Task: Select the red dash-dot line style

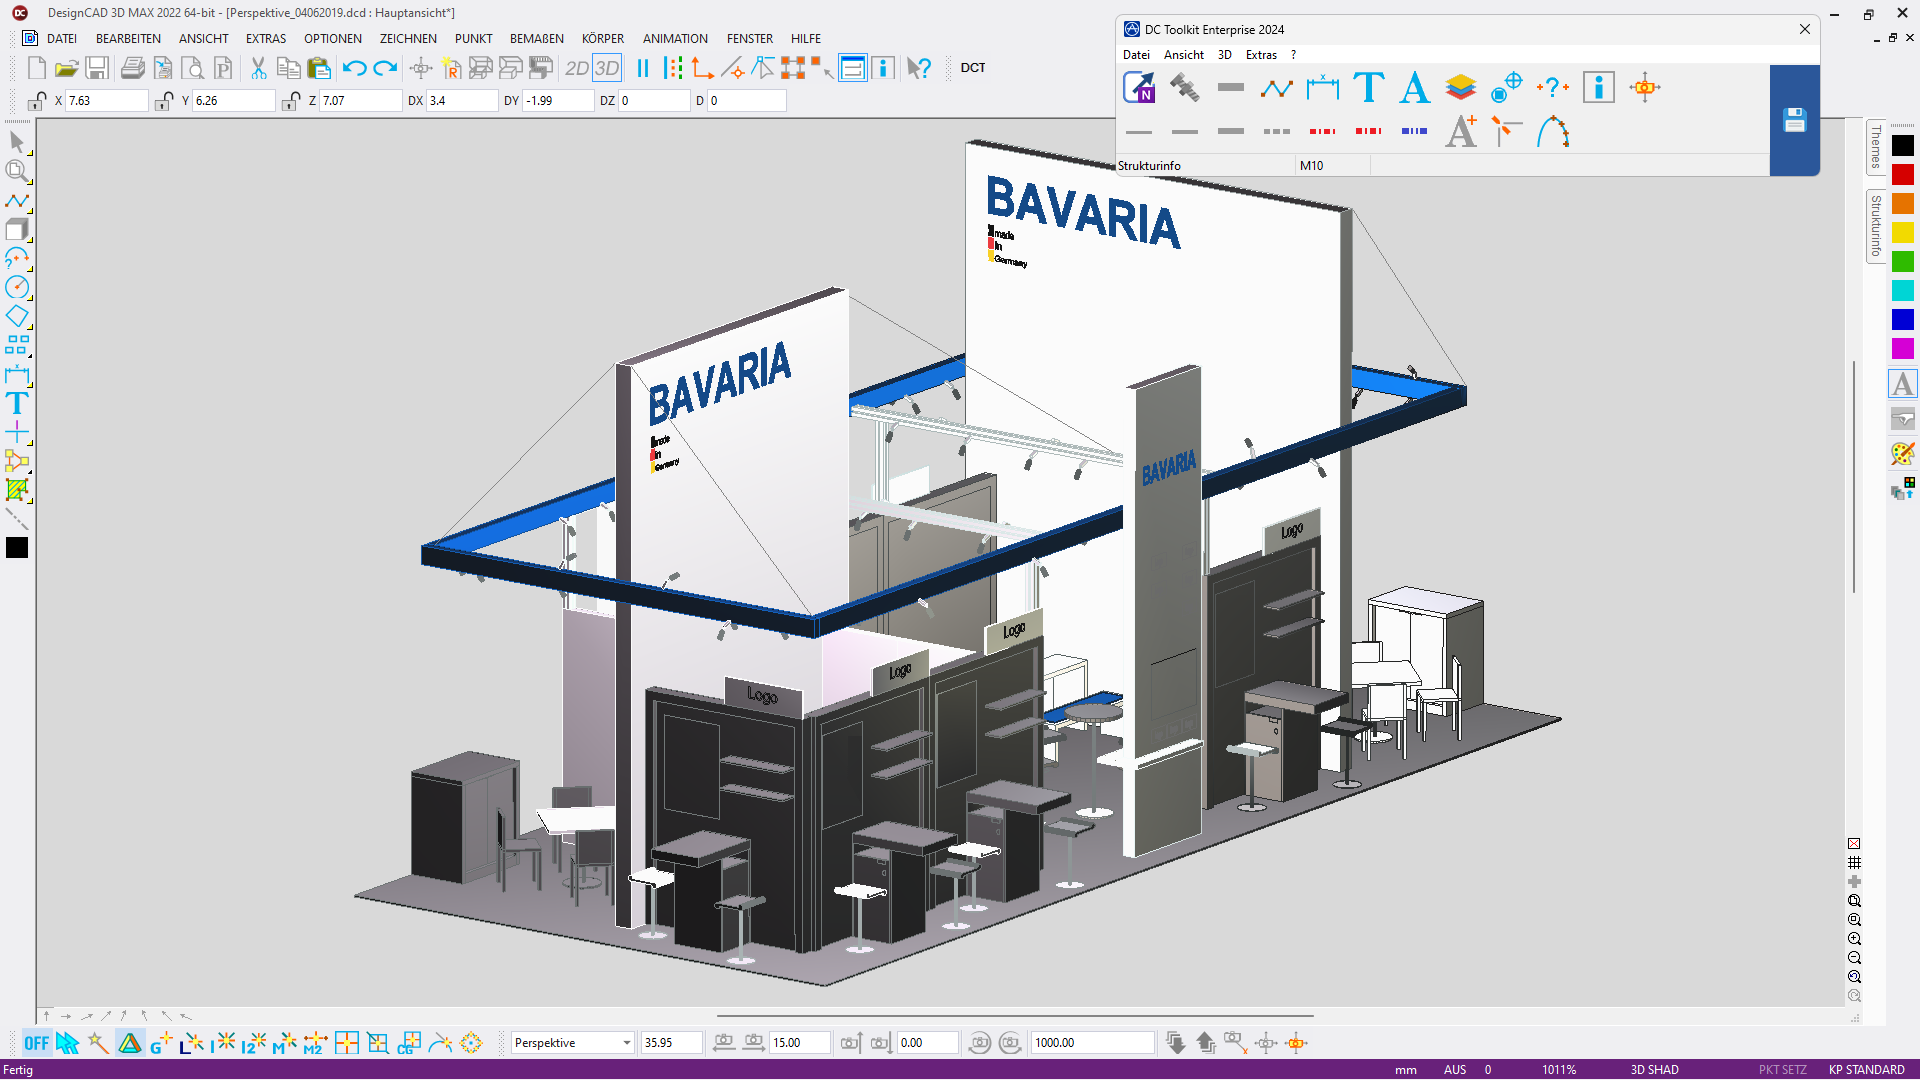Action: pos(1323,131)
